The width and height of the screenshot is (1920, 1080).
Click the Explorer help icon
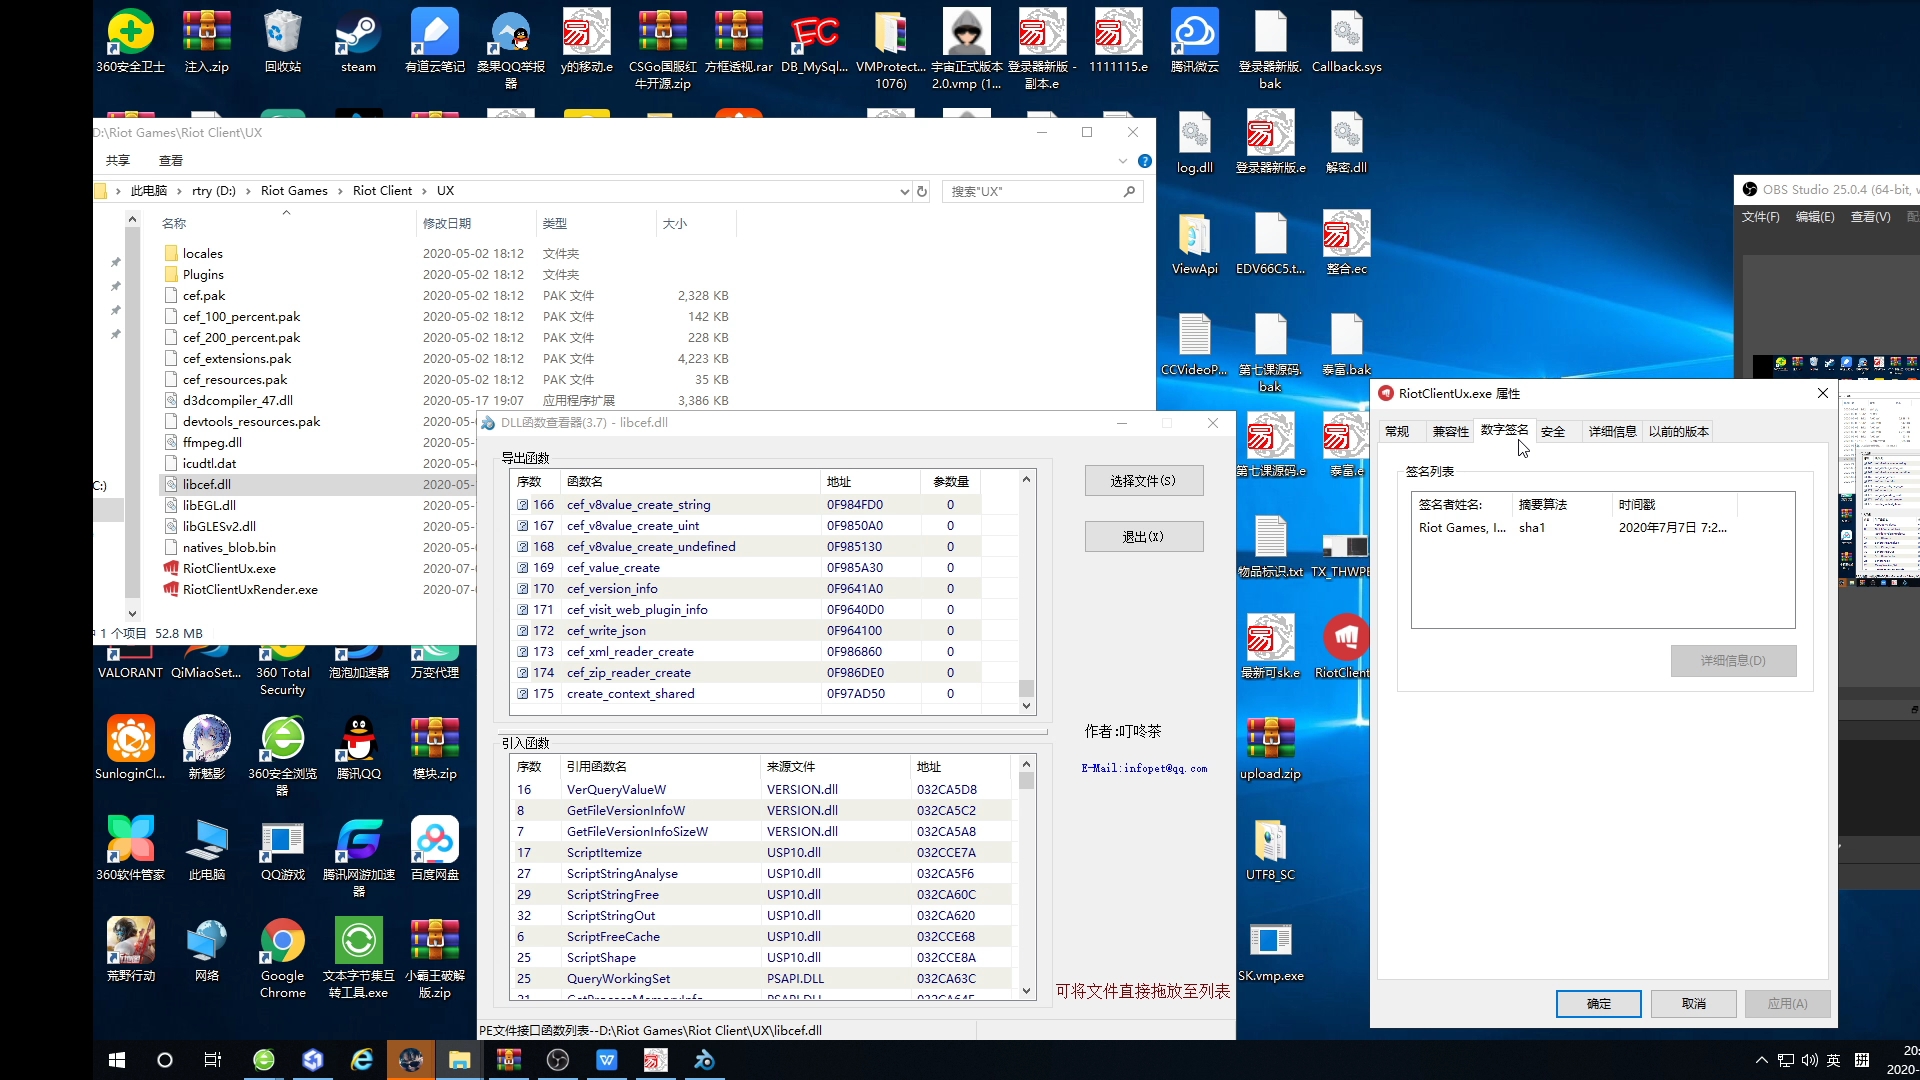pos(1145,161)
